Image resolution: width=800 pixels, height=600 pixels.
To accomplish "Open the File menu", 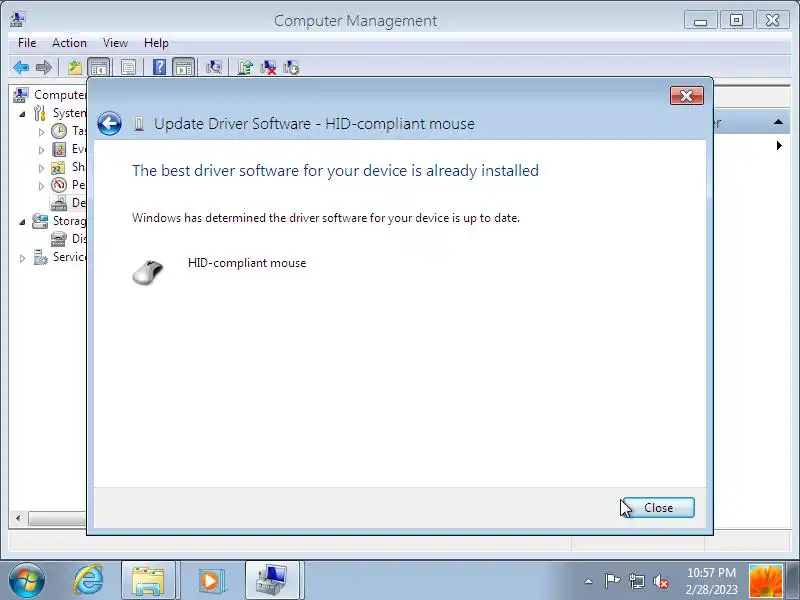I will pyautogui.click(x=27, y=43).
